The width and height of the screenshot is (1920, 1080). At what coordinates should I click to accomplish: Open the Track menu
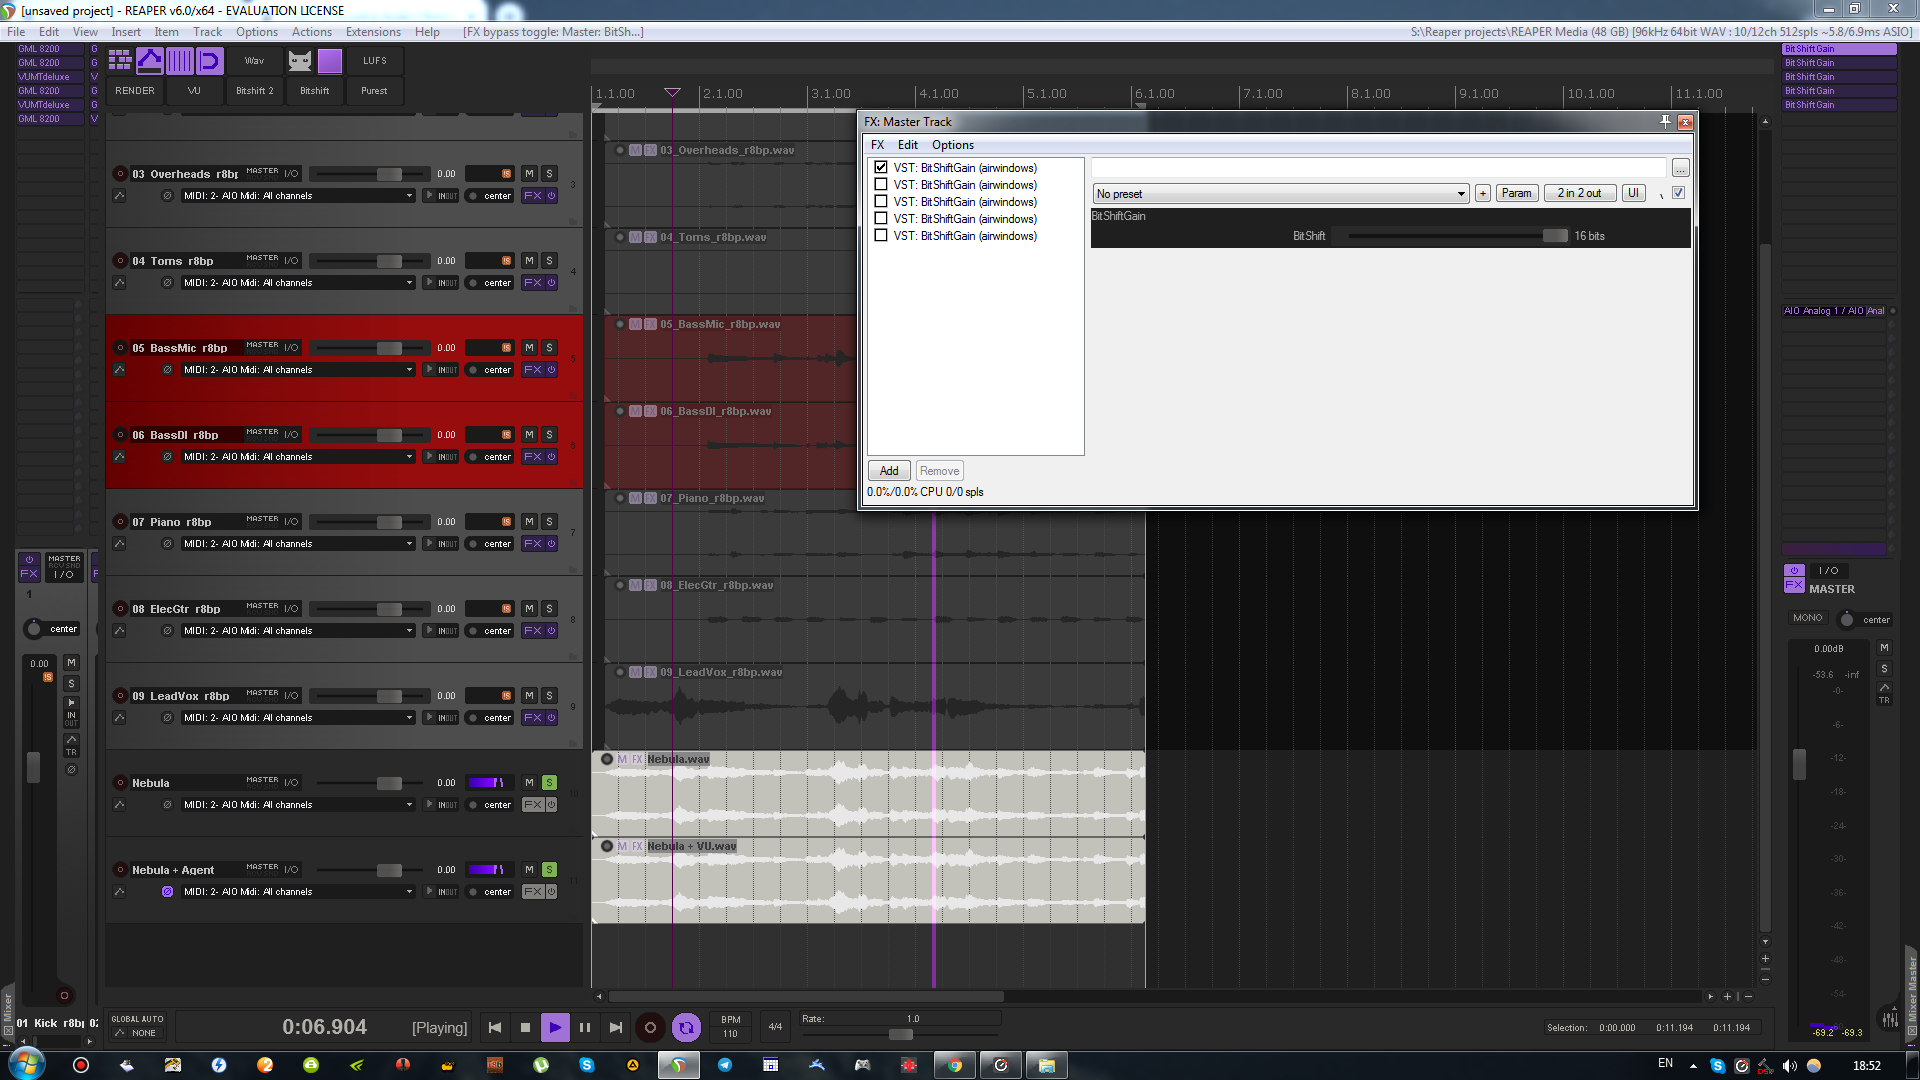207,32
